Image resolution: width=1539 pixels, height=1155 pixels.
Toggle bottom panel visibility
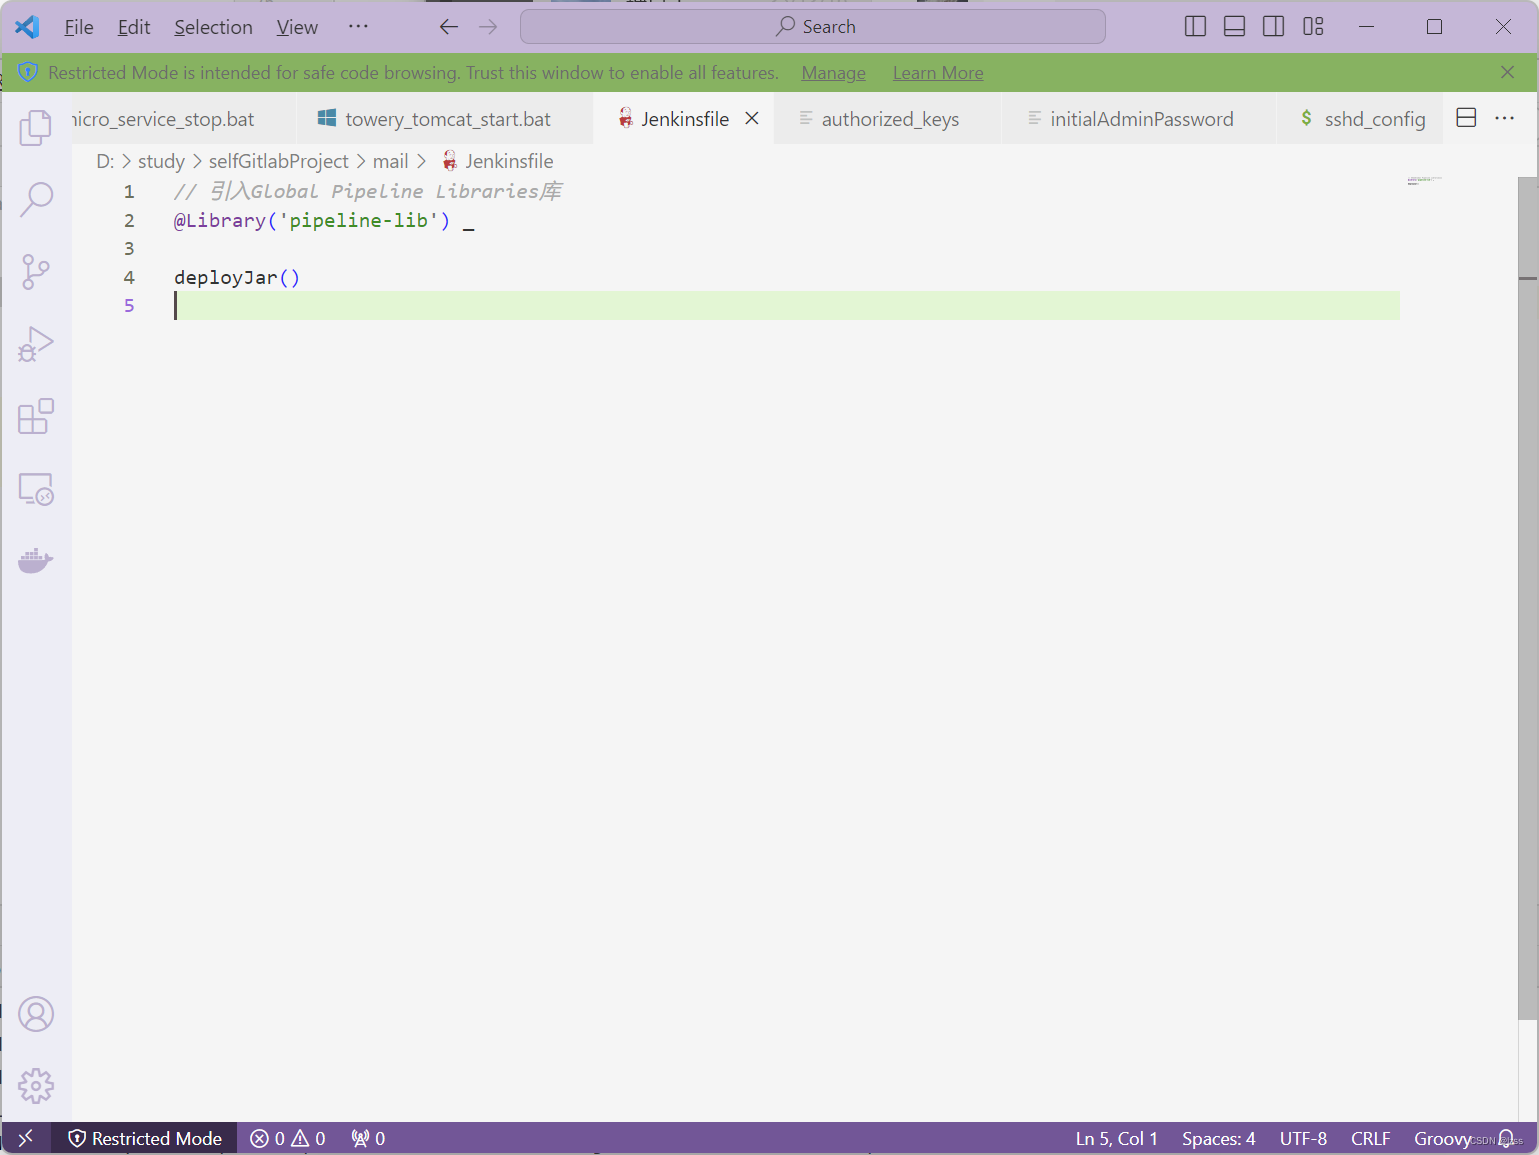point(1235,27)
